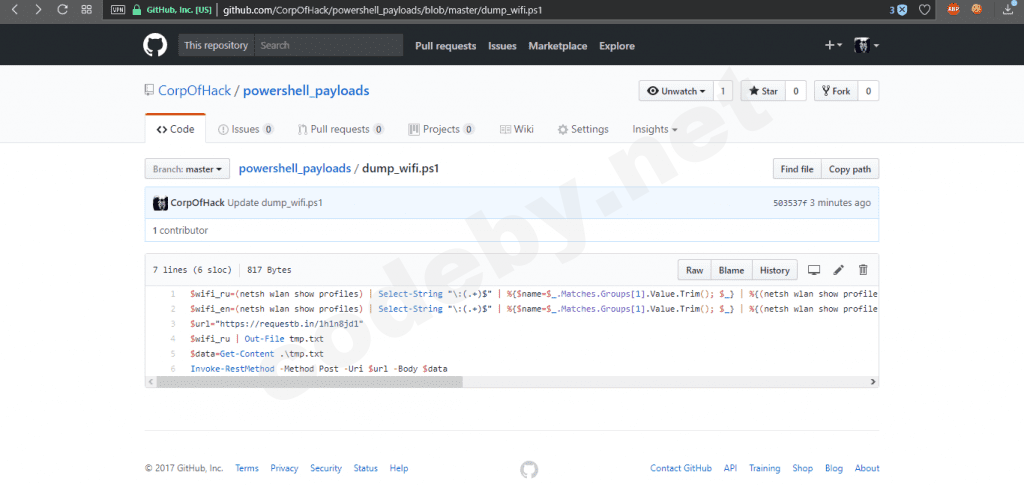Screen dimensions: 1024x487
Task: Open the speed dial grid icon
Action: (86, 10)
